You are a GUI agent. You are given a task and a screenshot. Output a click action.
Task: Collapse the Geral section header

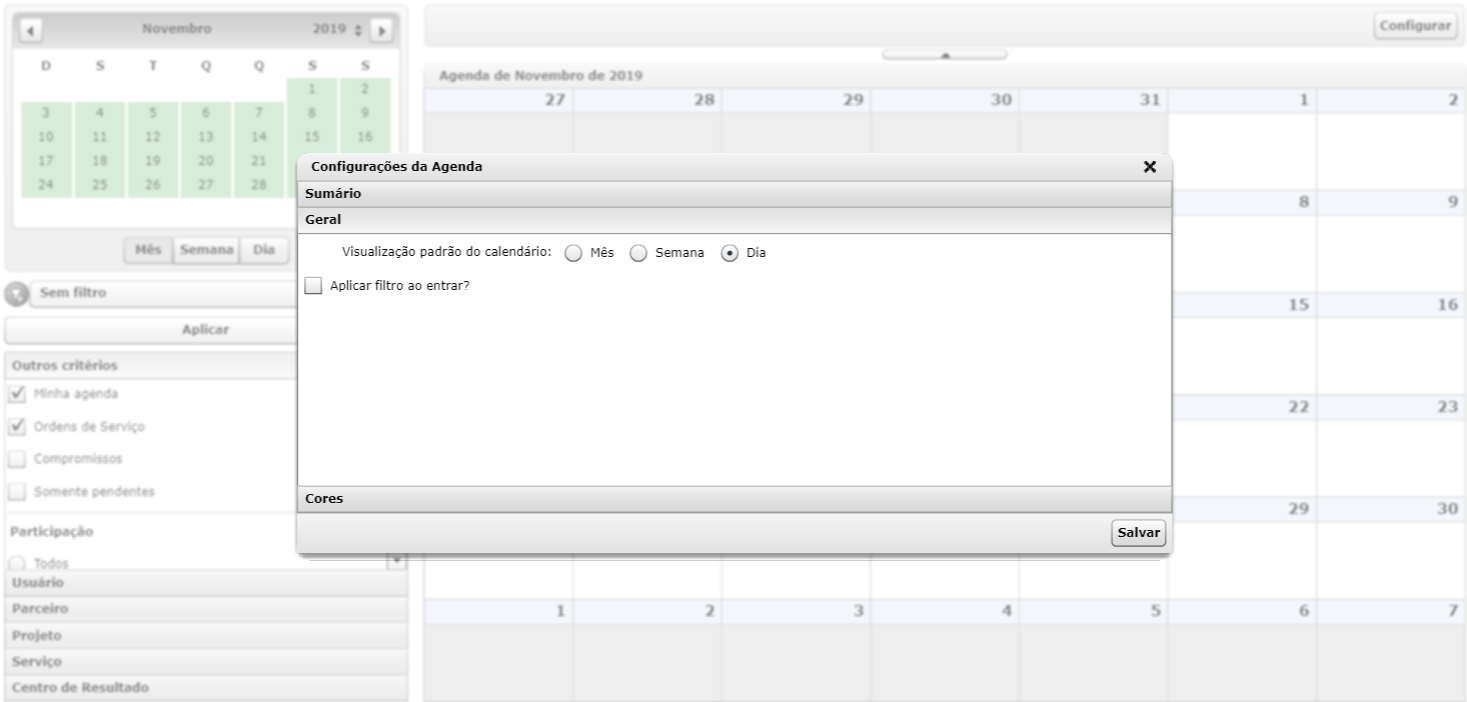tap(734, 220)
